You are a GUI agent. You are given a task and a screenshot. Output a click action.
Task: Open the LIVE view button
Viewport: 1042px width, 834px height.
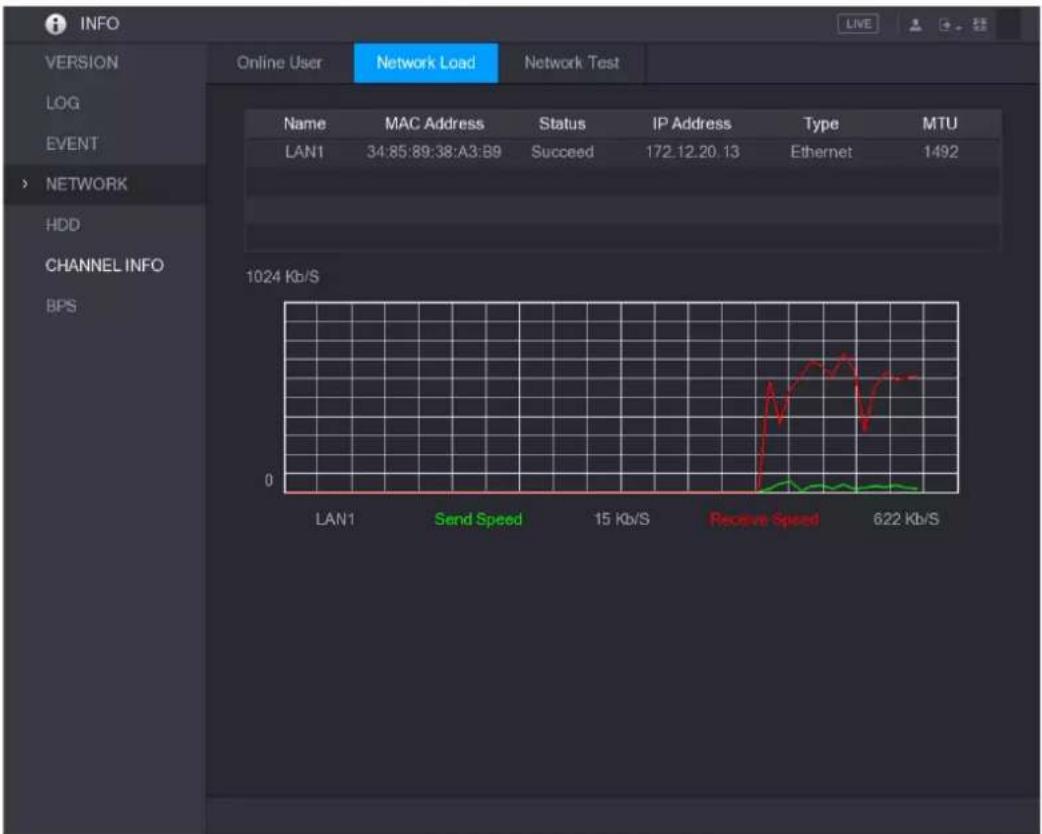(x=858, y=25)
